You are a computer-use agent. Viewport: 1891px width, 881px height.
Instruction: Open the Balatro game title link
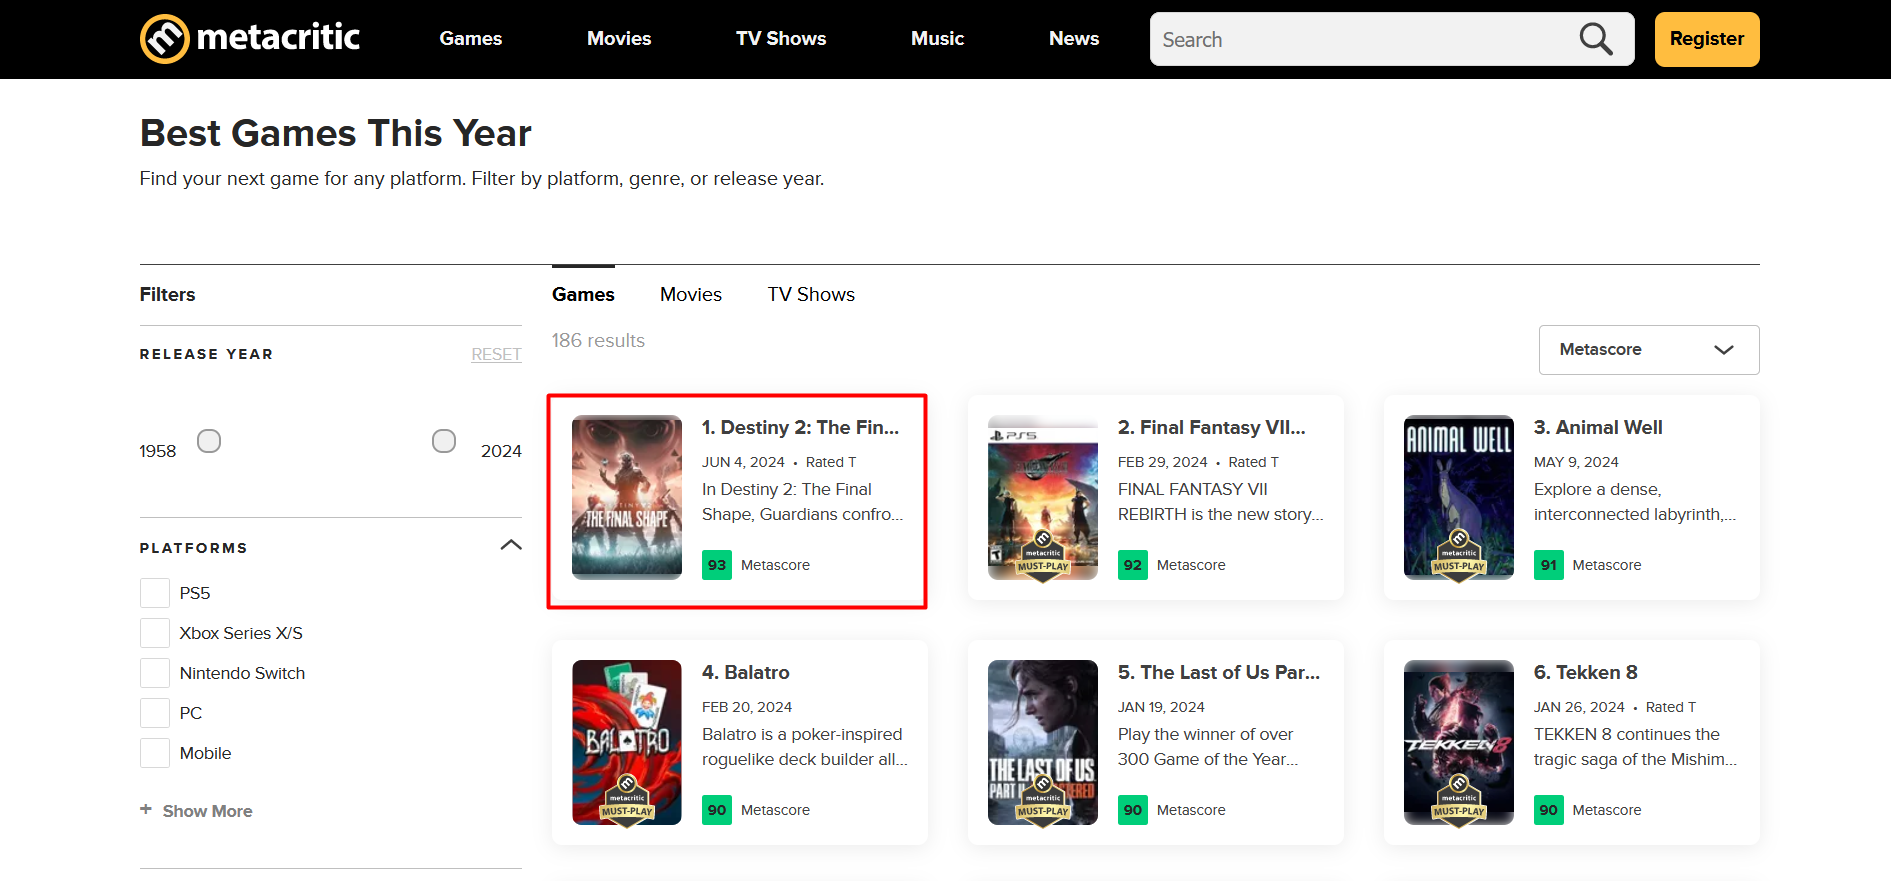pyautogui.click(x=746, y=673)
